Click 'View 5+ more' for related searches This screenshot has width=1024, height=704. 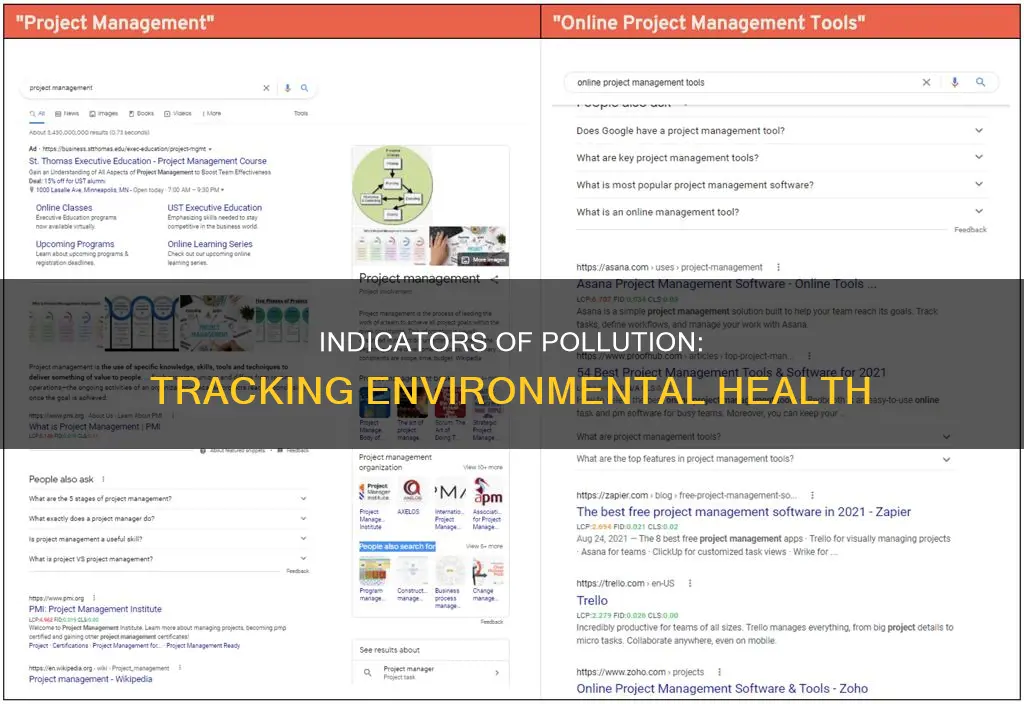click(x=484, y=546)
